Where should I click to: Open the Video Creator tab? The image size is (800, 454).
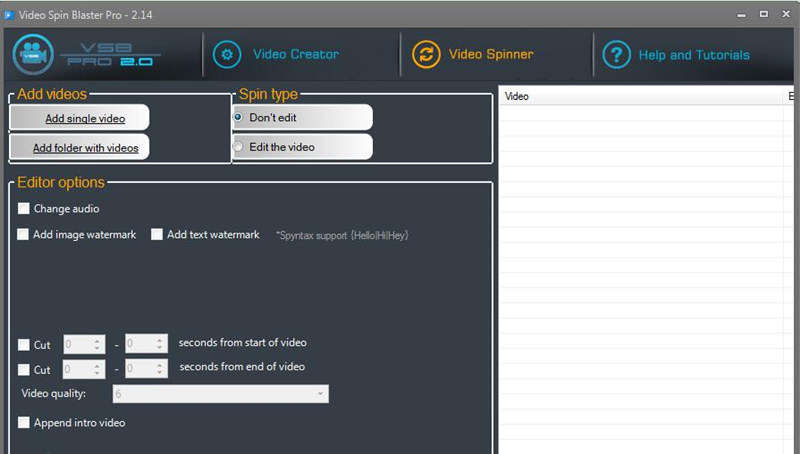pyautogui.click(x=296, y=54)
